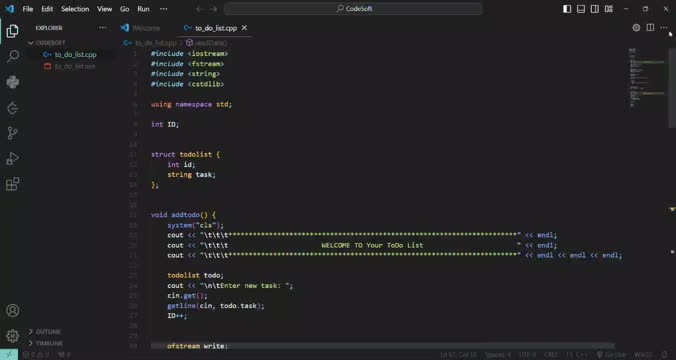
Task: Open the Python extension panel icon
Action: pyautogui.click(x=13, y=82)
